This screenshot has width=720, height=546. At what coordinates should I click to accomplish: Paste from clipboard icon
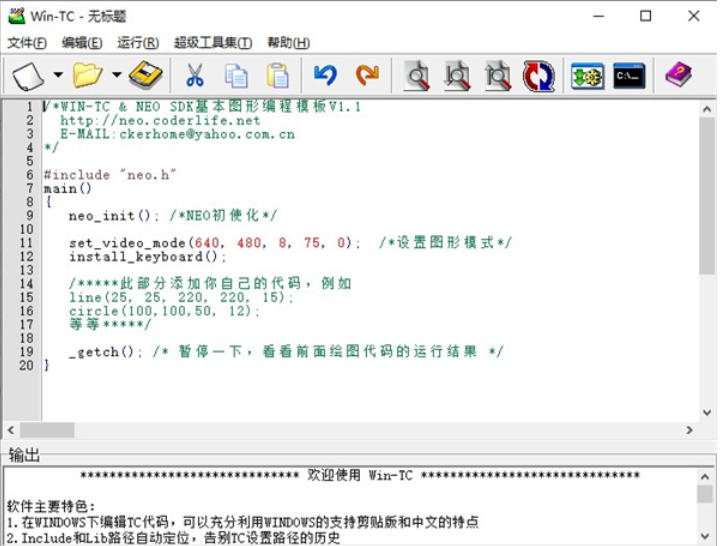(277, 75)
